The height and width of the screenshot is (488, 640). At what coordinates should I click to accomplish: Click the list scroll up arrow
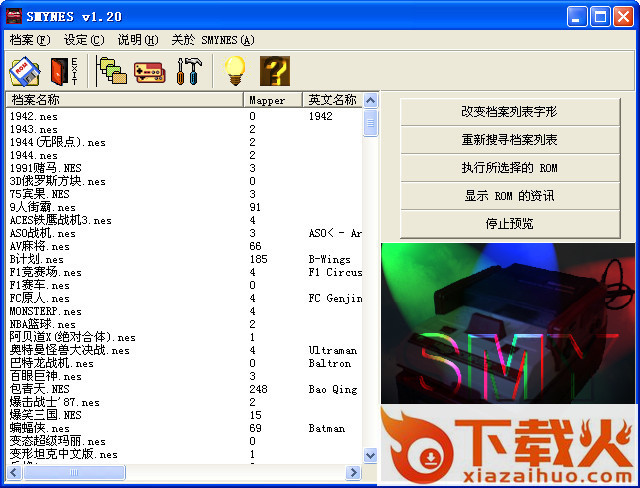[x=370, y=100]
